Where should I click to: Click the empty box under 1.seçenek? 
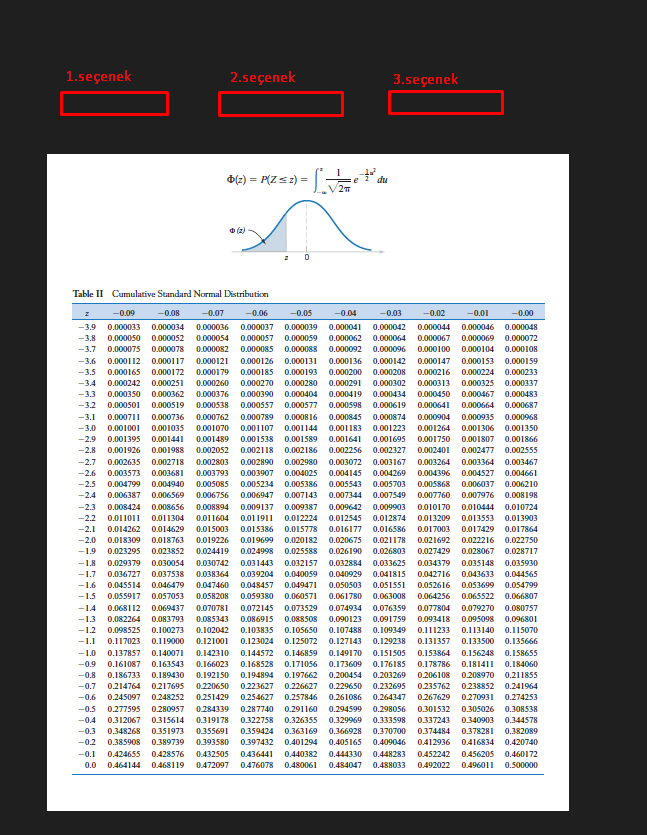(114, 104)
